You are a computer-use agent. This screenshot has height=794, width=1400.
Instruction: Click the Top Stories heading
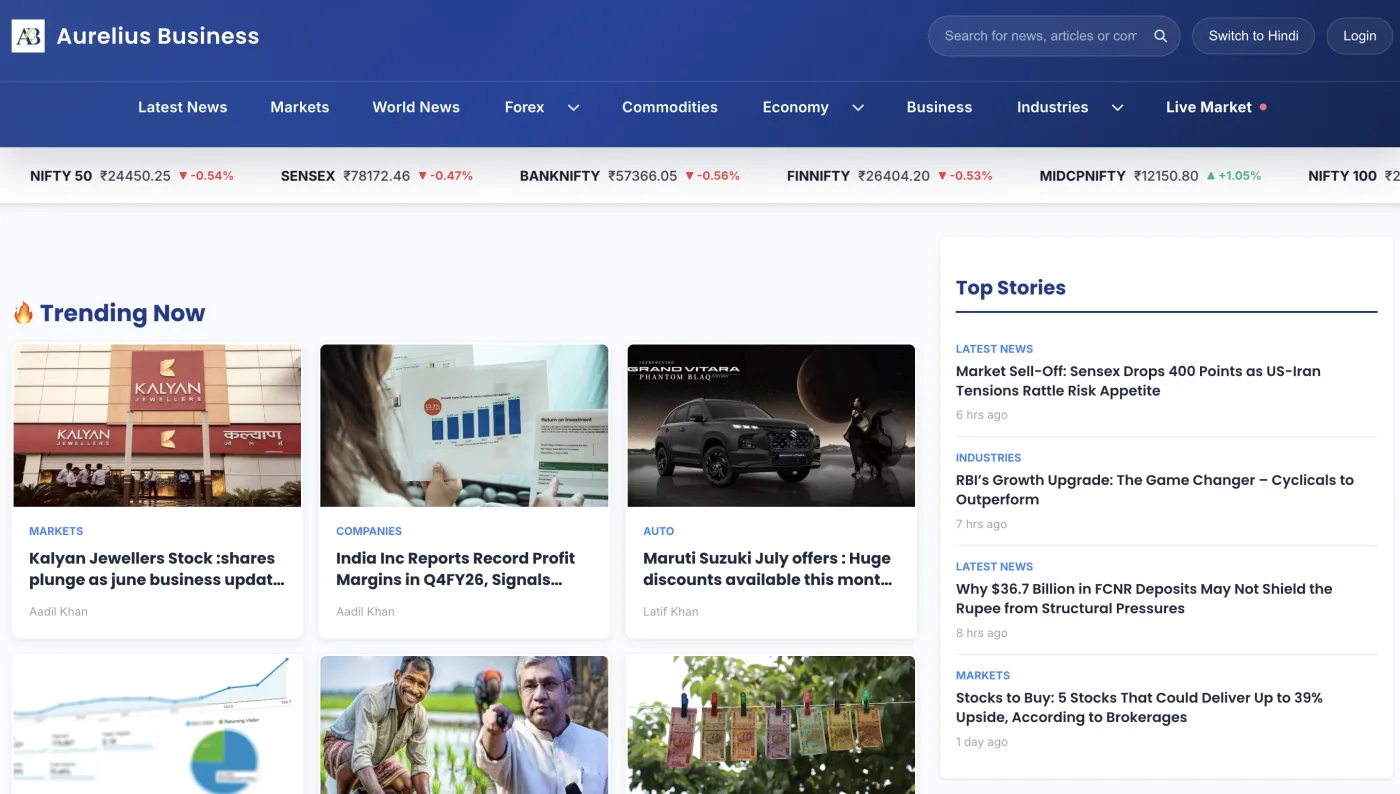pos(1011,288)
